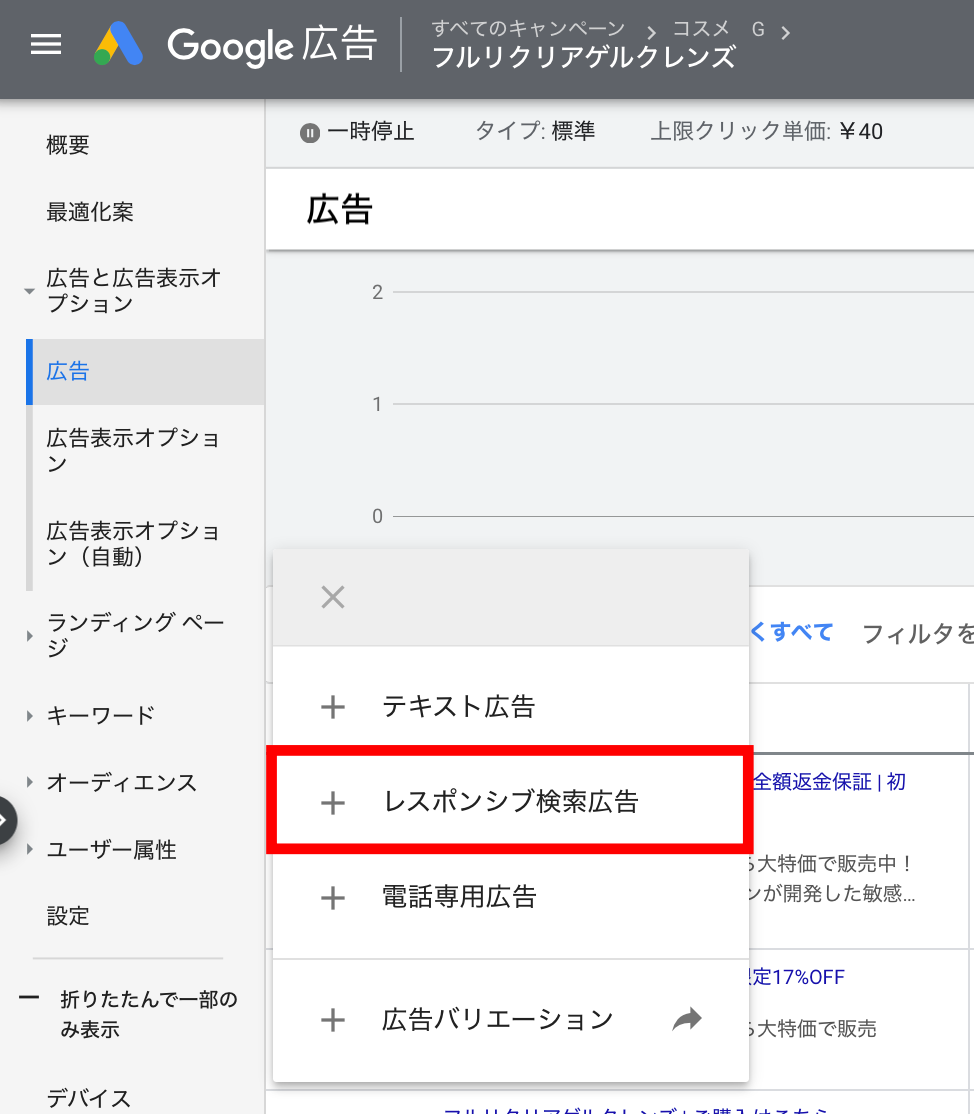
Task: Click the Google Ads logo
Action: click(x=119, y=44)
